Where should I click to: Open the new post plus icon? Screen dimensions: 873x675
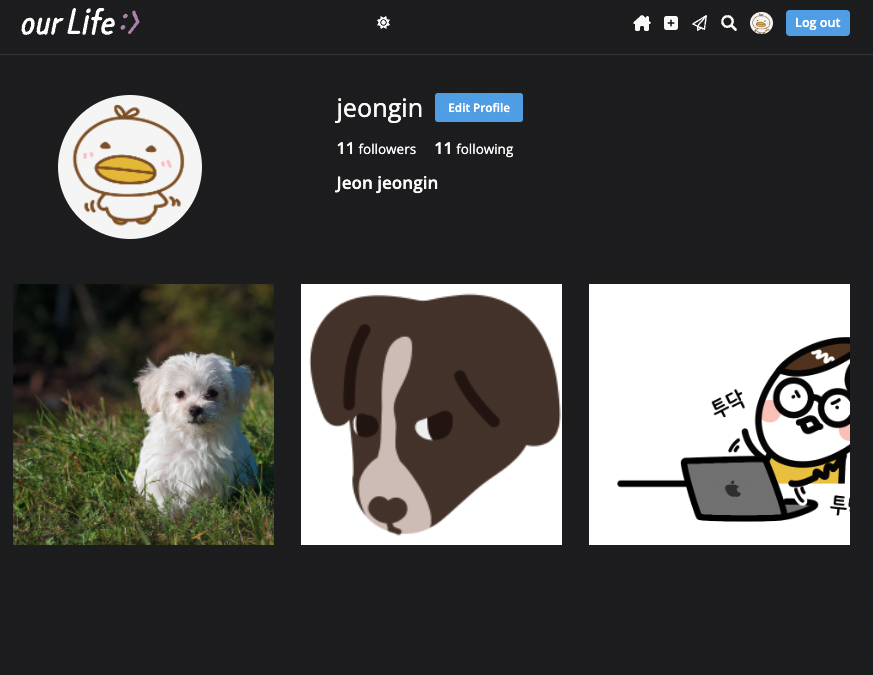point(671,23)
